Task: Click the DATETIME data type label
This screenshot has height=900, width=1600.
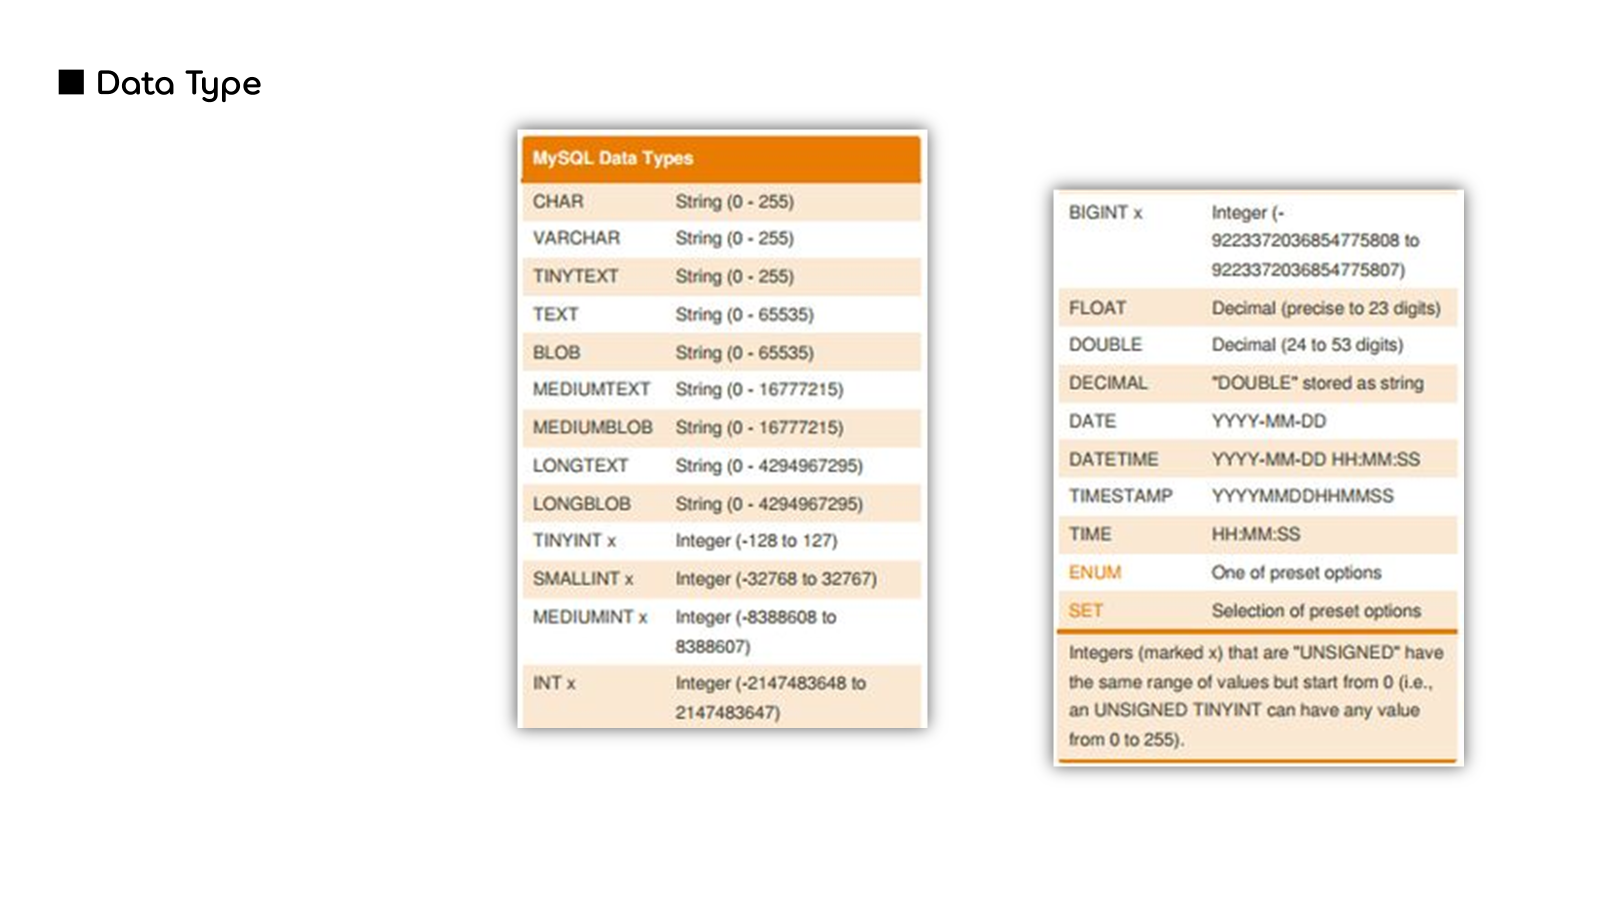Action: (x=1113, y=459)
